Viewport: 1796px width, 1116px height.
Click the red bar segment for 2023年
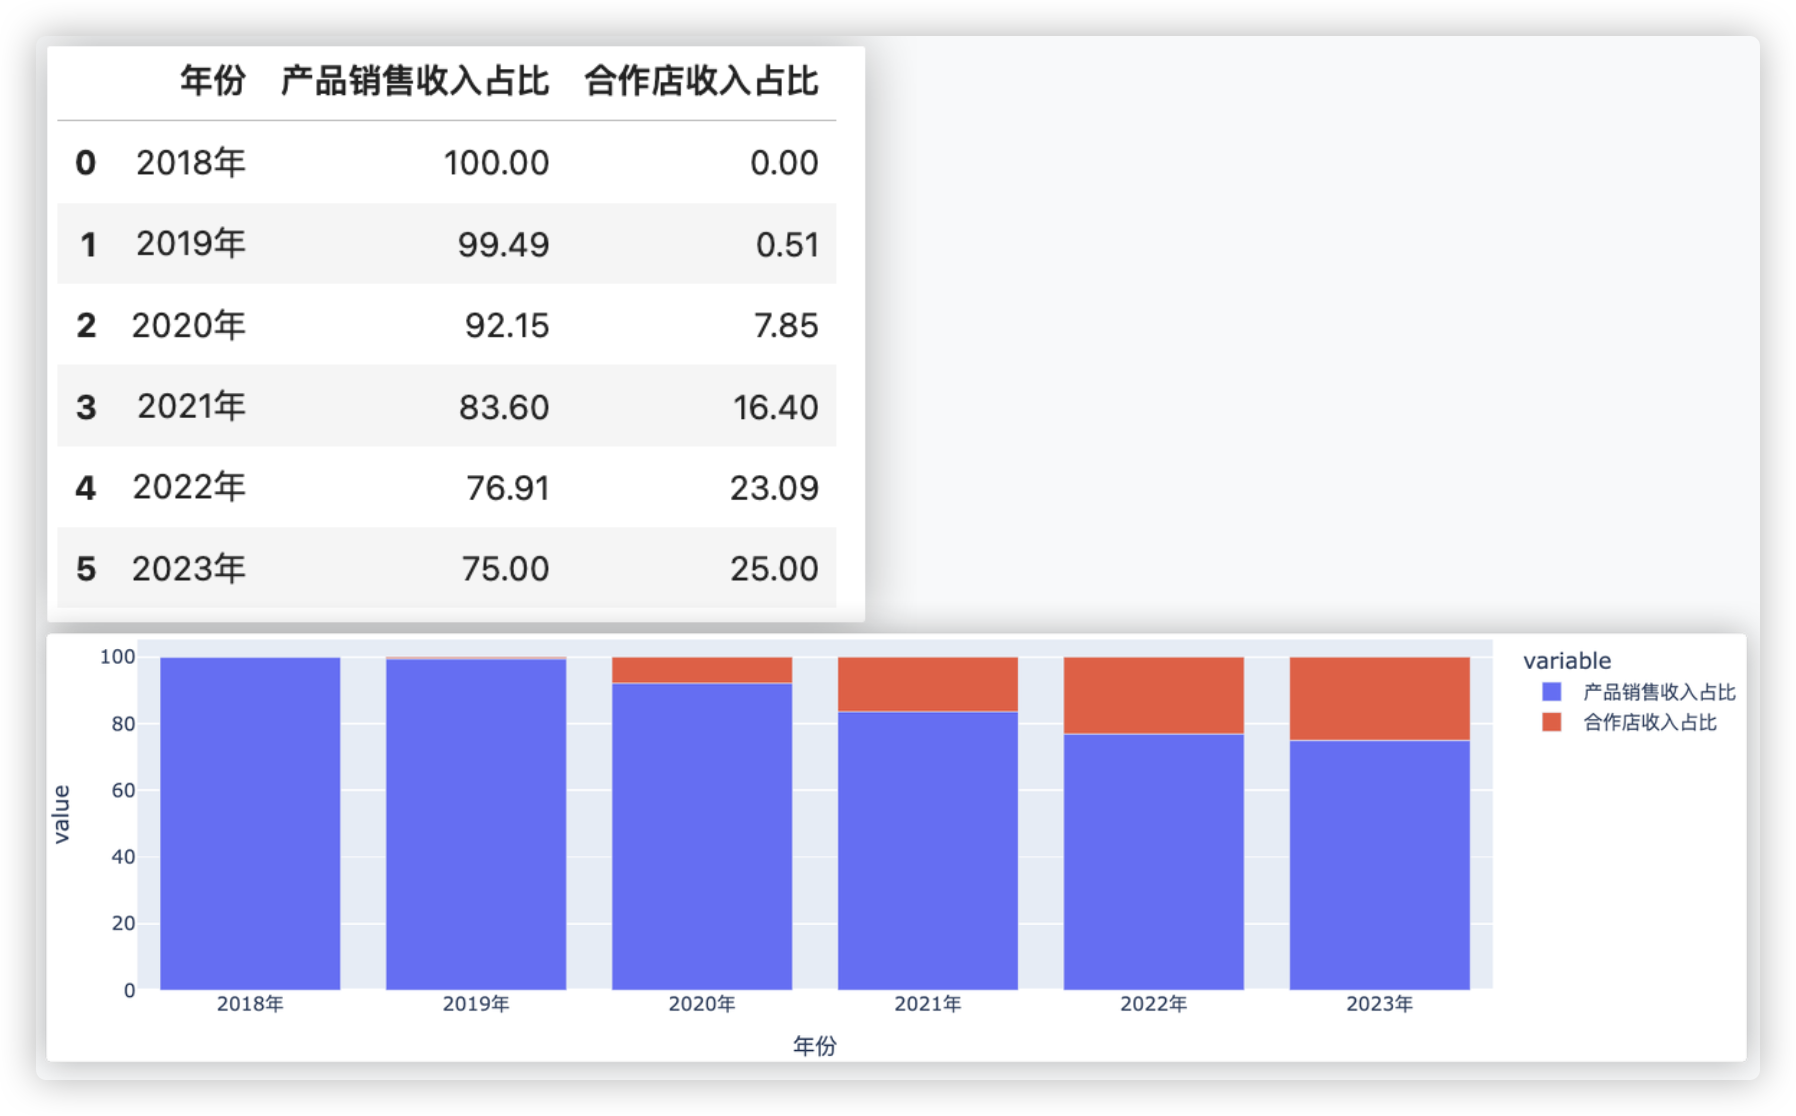click(x=1379, y=698)
